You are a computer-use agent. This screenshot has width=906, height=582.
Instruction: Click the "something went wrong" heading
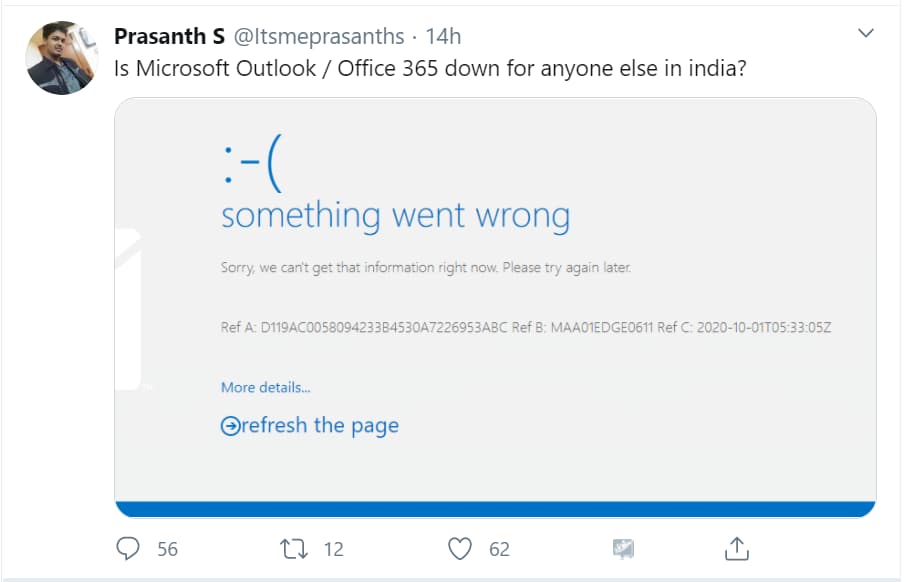(395, 215)
